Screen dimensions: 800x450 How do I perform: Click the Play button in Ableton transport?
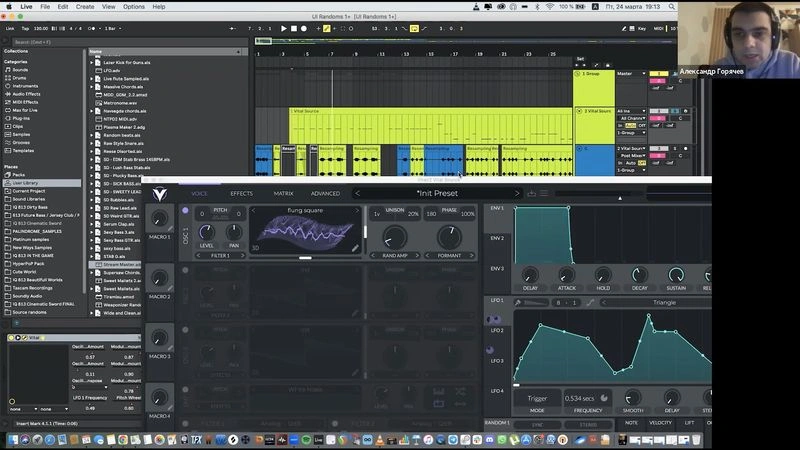(284, 29)
